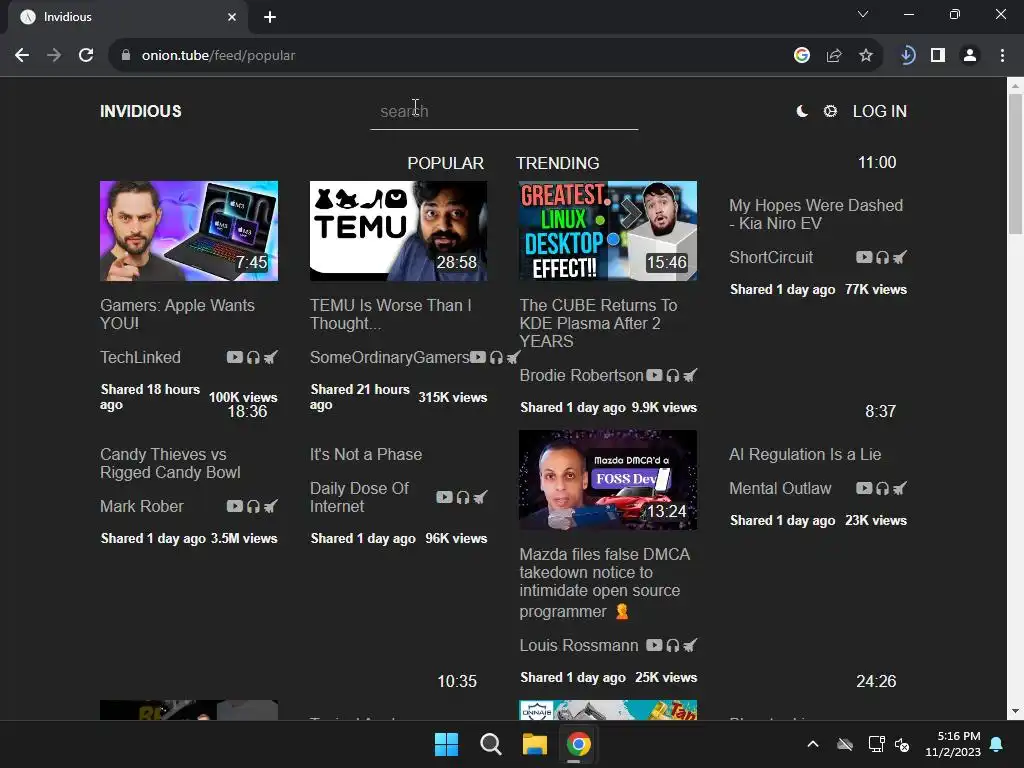This screenshot has height=768, width=1024.
Task: Open YouTube icon next to Mental Outlaw
Action: (864, 488)
